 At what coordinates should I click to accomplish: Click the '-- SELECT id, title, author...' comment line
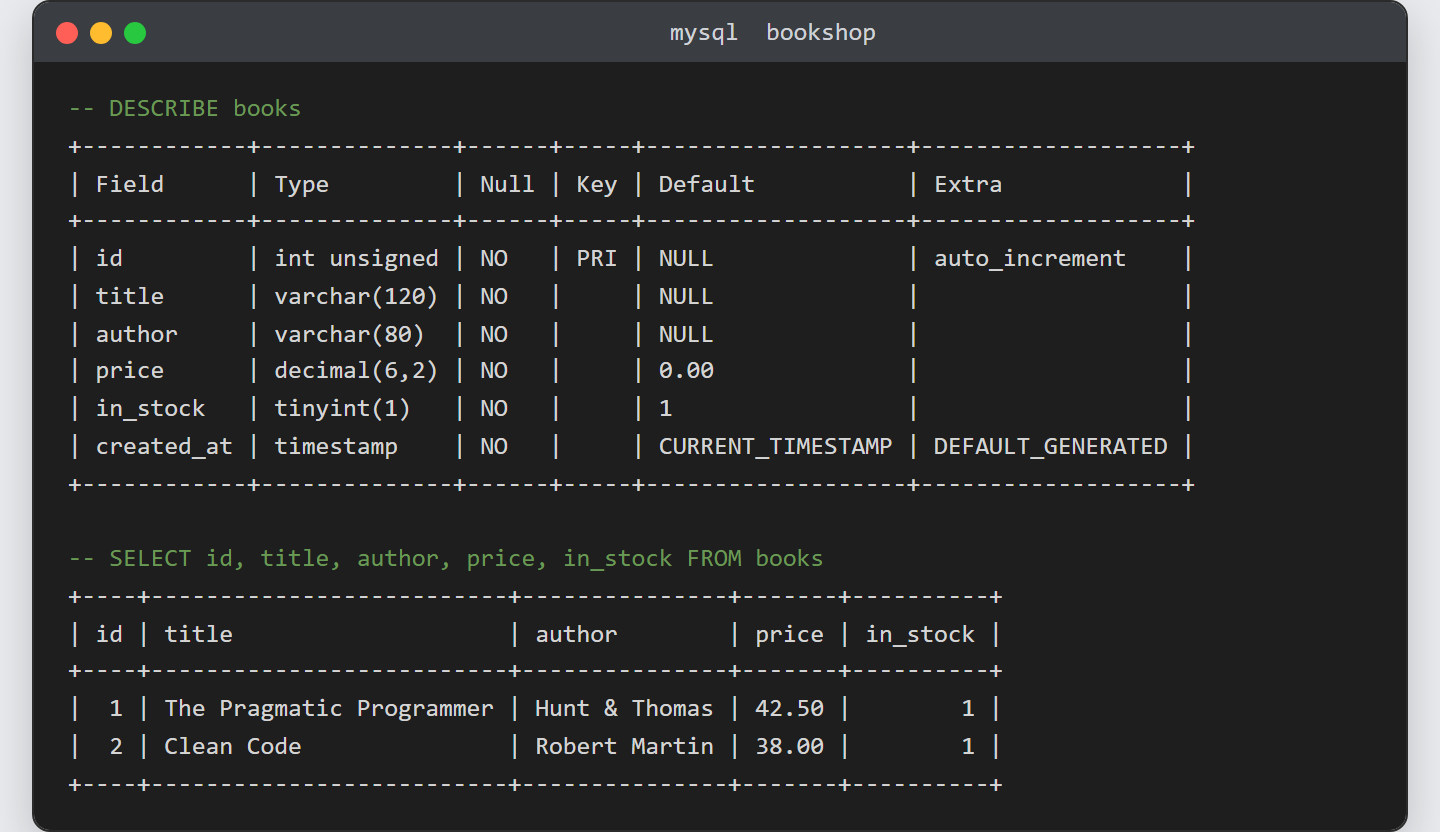(x=446, y=558)
